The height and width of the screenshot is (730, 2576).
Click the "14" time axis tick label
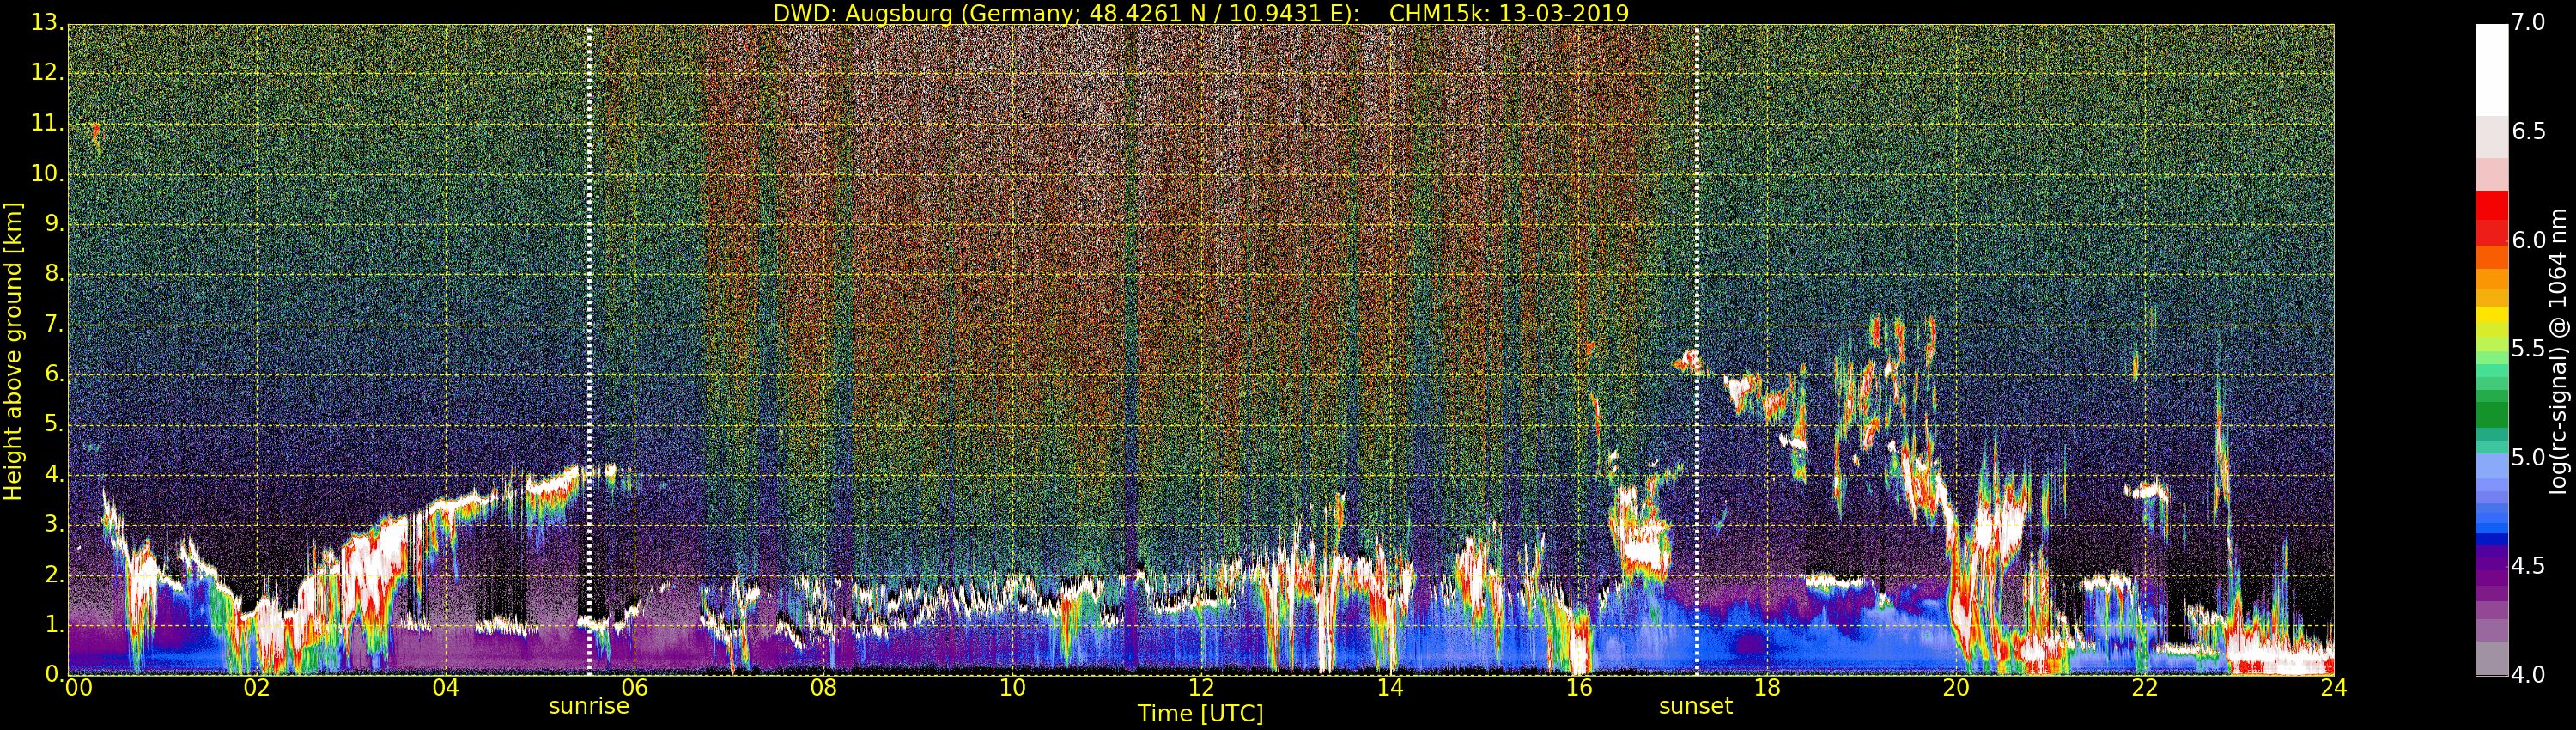pyautogui.click(x=1390, y=688)
